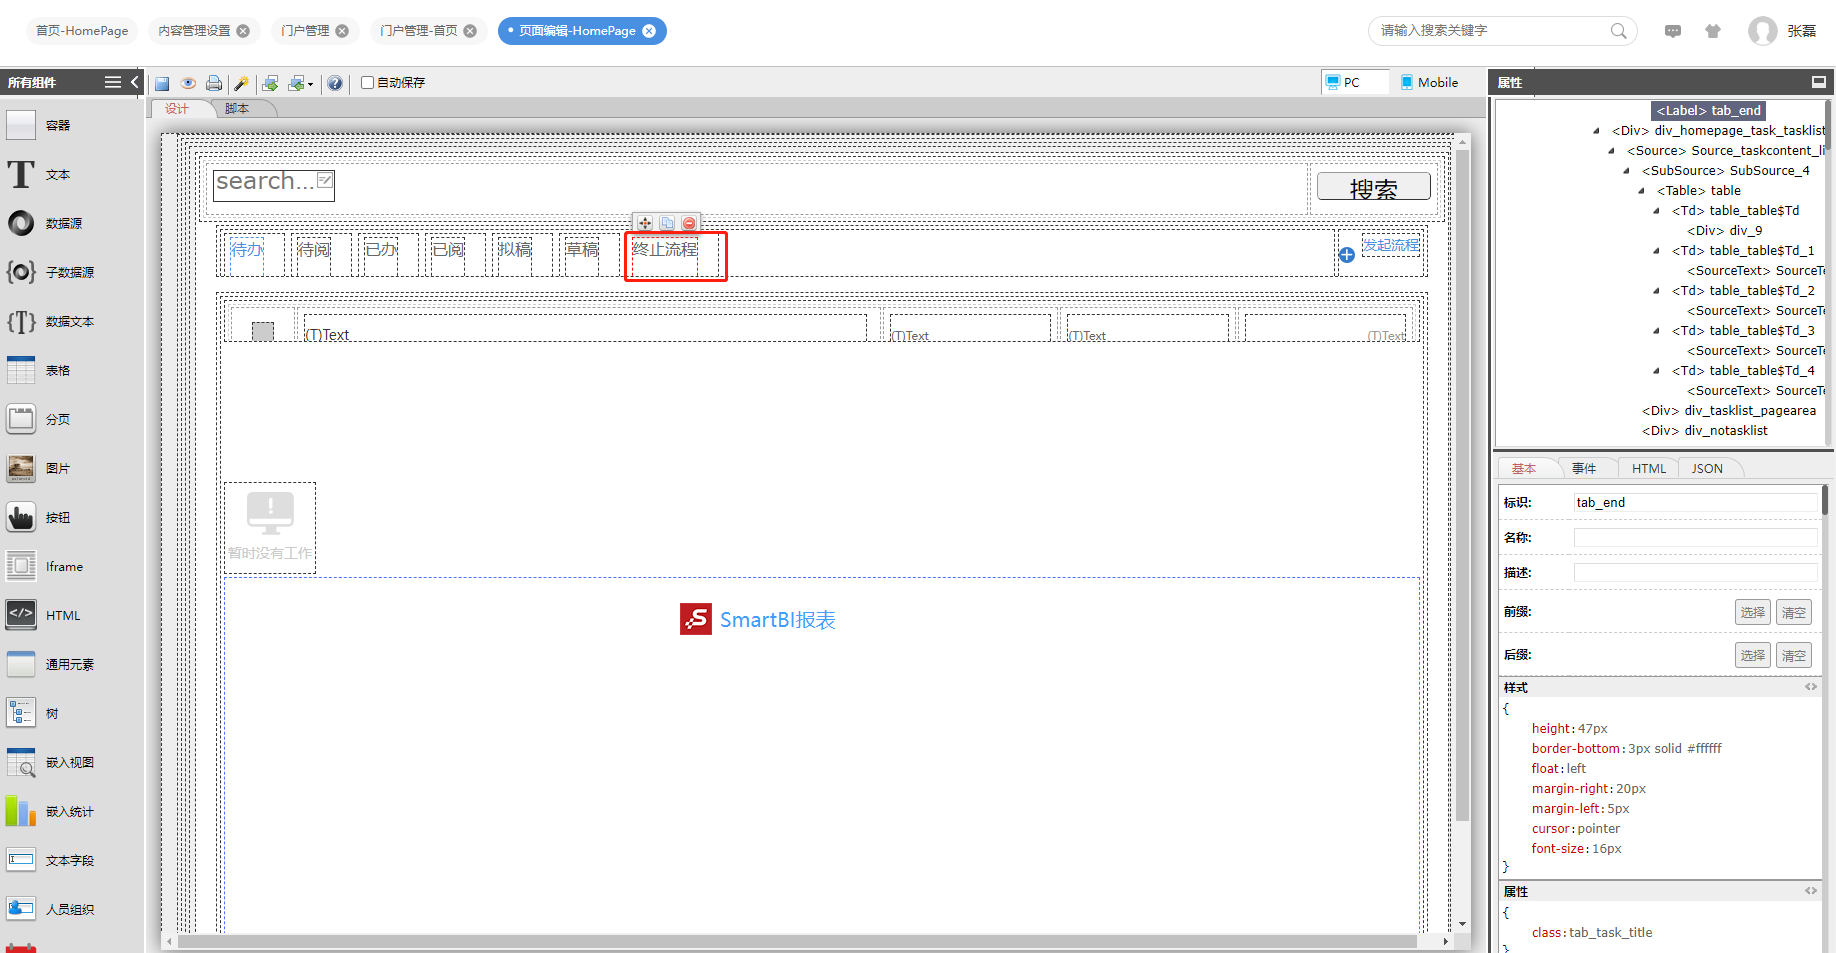1836x953 pixels.
Task: Select the 树 tree component
Action: pos(33,713)
